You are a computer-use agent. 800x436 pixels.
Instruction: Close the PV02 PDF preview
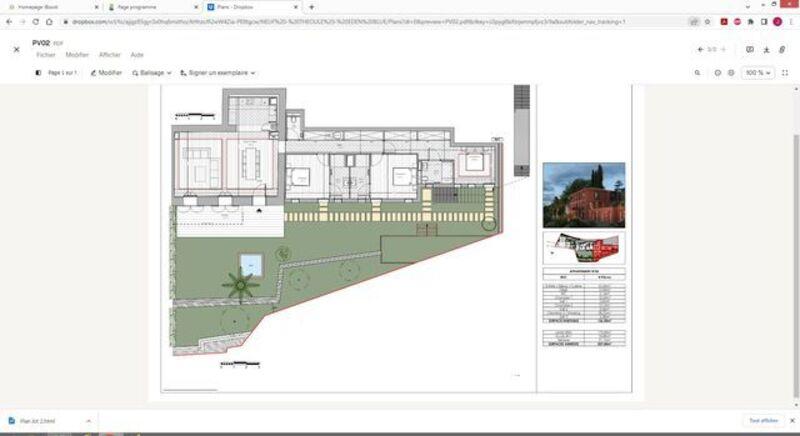(16, 48)
